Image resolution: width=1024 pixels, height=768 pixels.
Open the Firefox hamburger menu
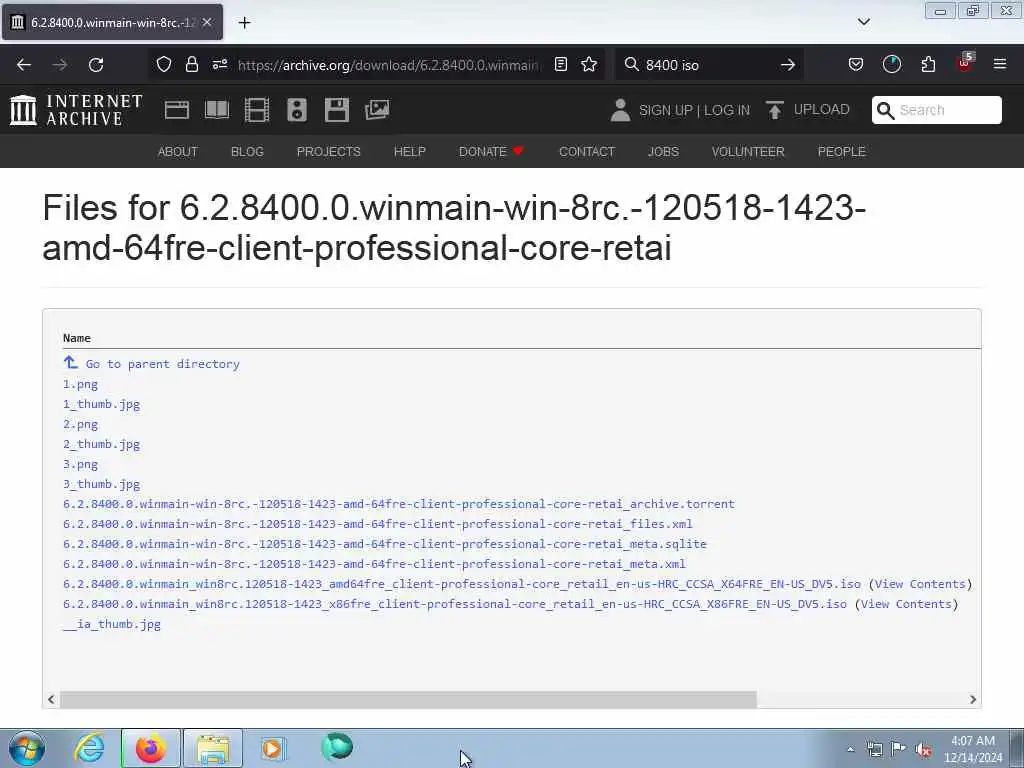tap(999, 65)
